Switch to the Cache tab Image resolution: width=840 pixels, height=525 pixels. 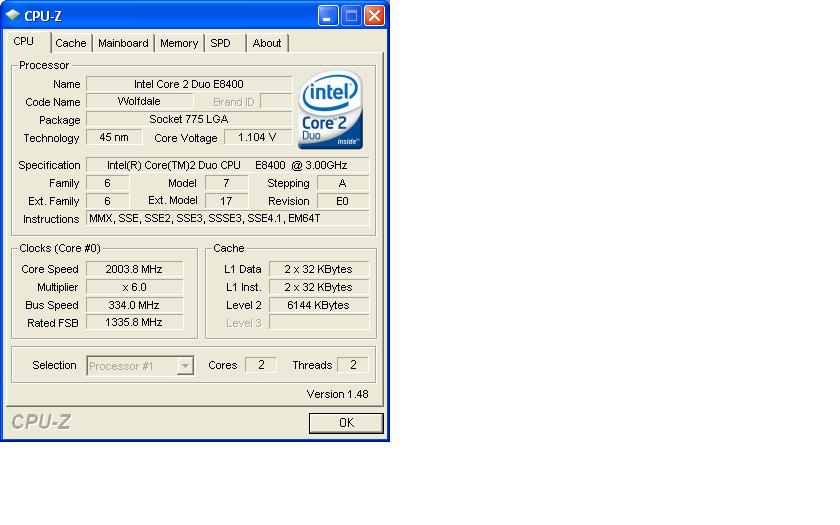71,43
